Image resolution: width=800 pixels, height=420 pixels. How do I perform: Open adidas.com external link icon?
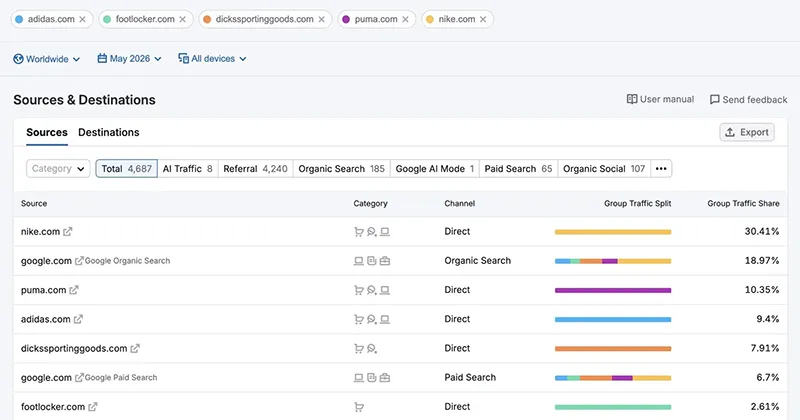[x=78, y=319]
